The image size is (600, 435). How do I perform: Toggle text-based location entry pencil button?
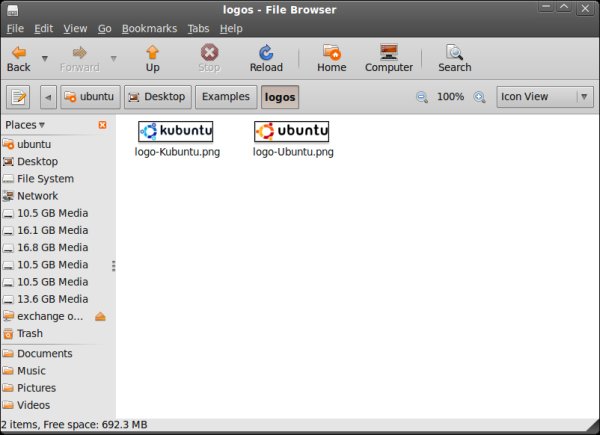[x=18, y=97]
